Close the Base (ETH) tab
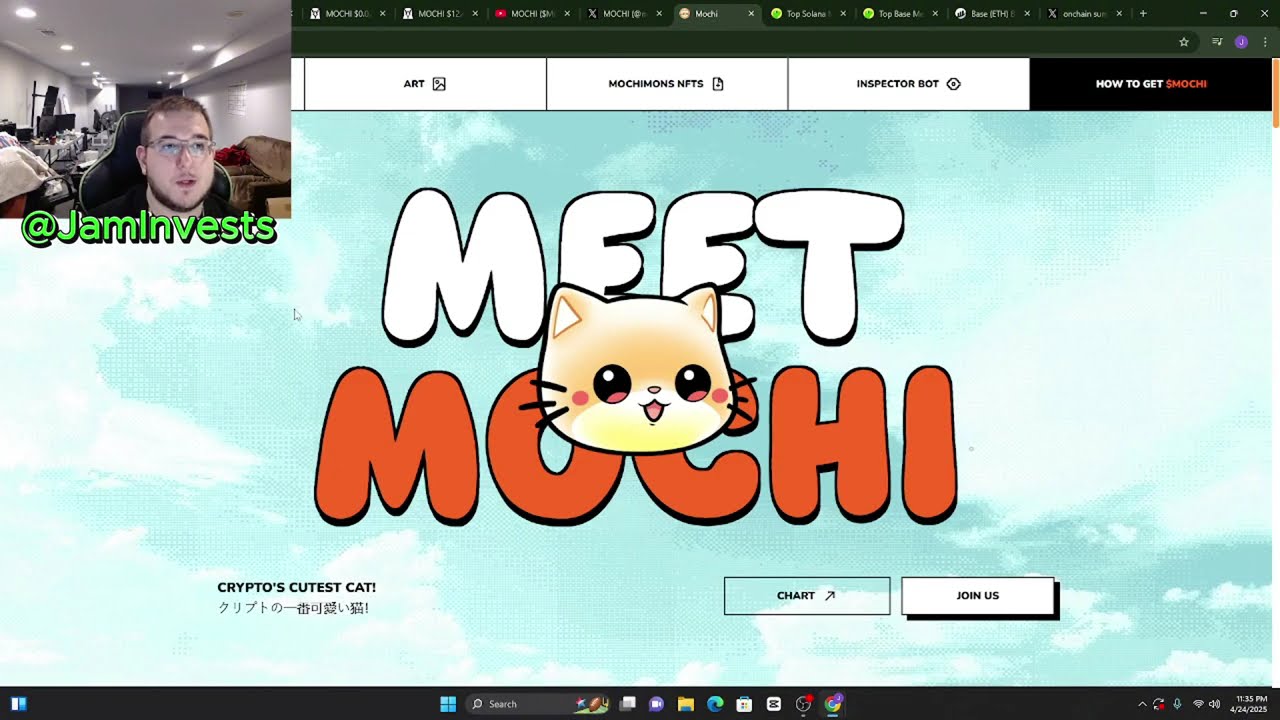 tap(1027, 14)
